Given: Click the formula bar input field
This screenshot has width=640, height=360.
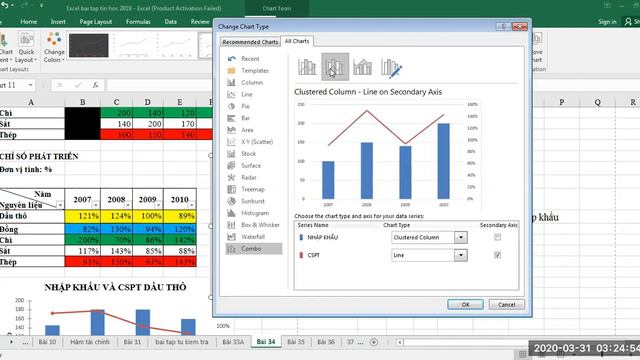Looking at the screenshot, I should (x=159, y=85).
